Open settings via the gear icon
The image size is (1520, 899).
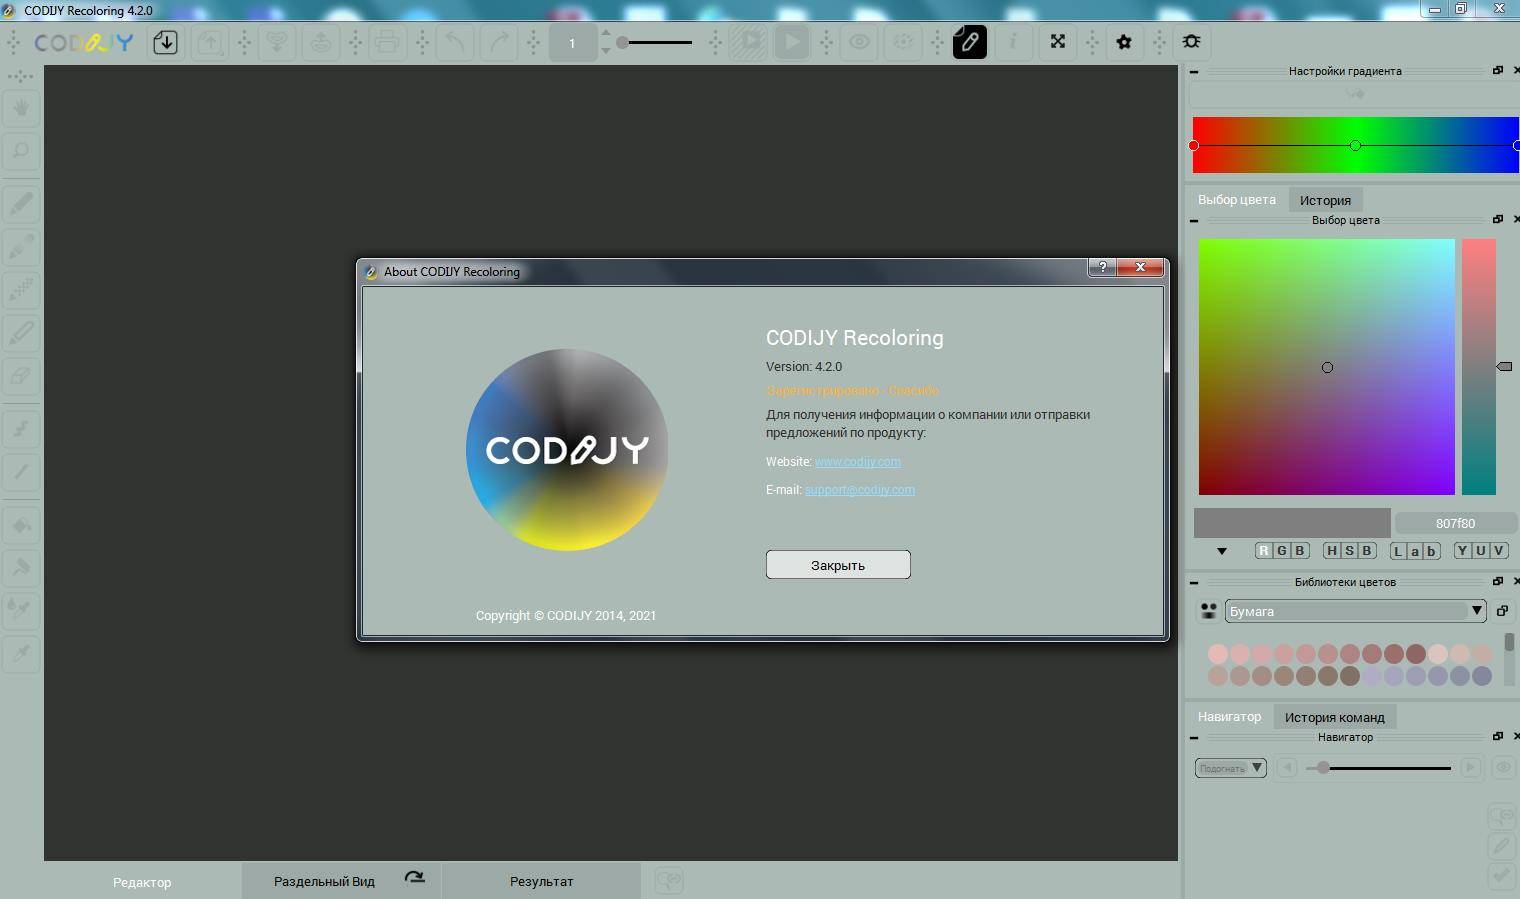tap(1124, 42)
